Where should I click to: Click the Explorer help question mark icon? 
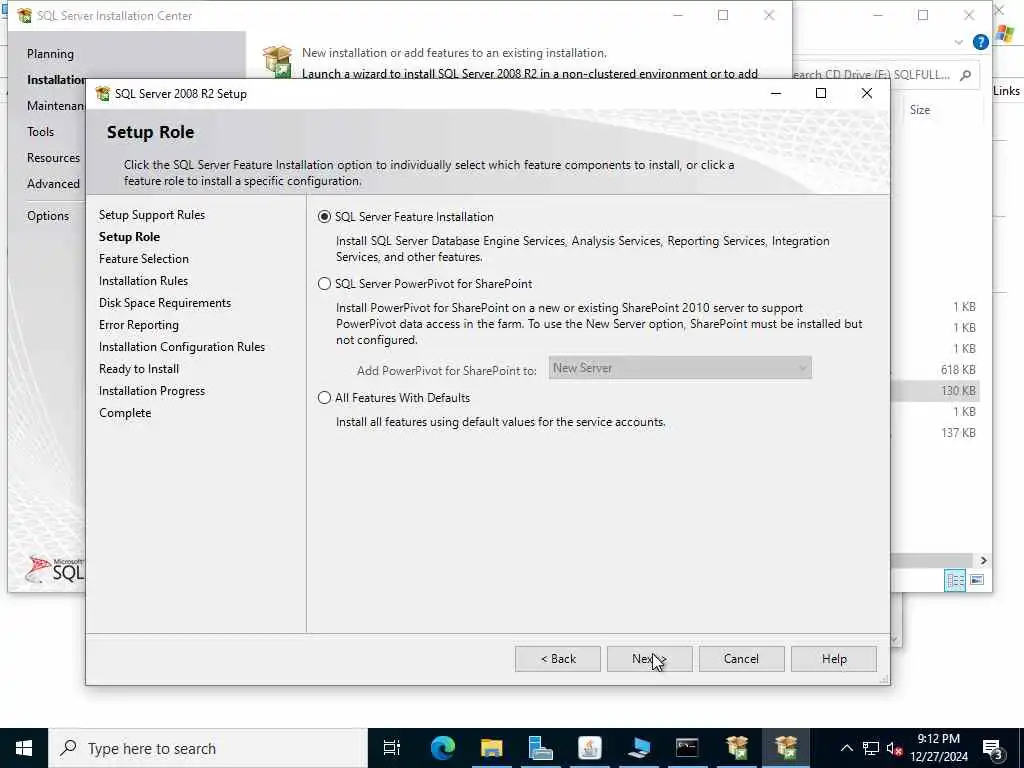click(x=980, y=42)
